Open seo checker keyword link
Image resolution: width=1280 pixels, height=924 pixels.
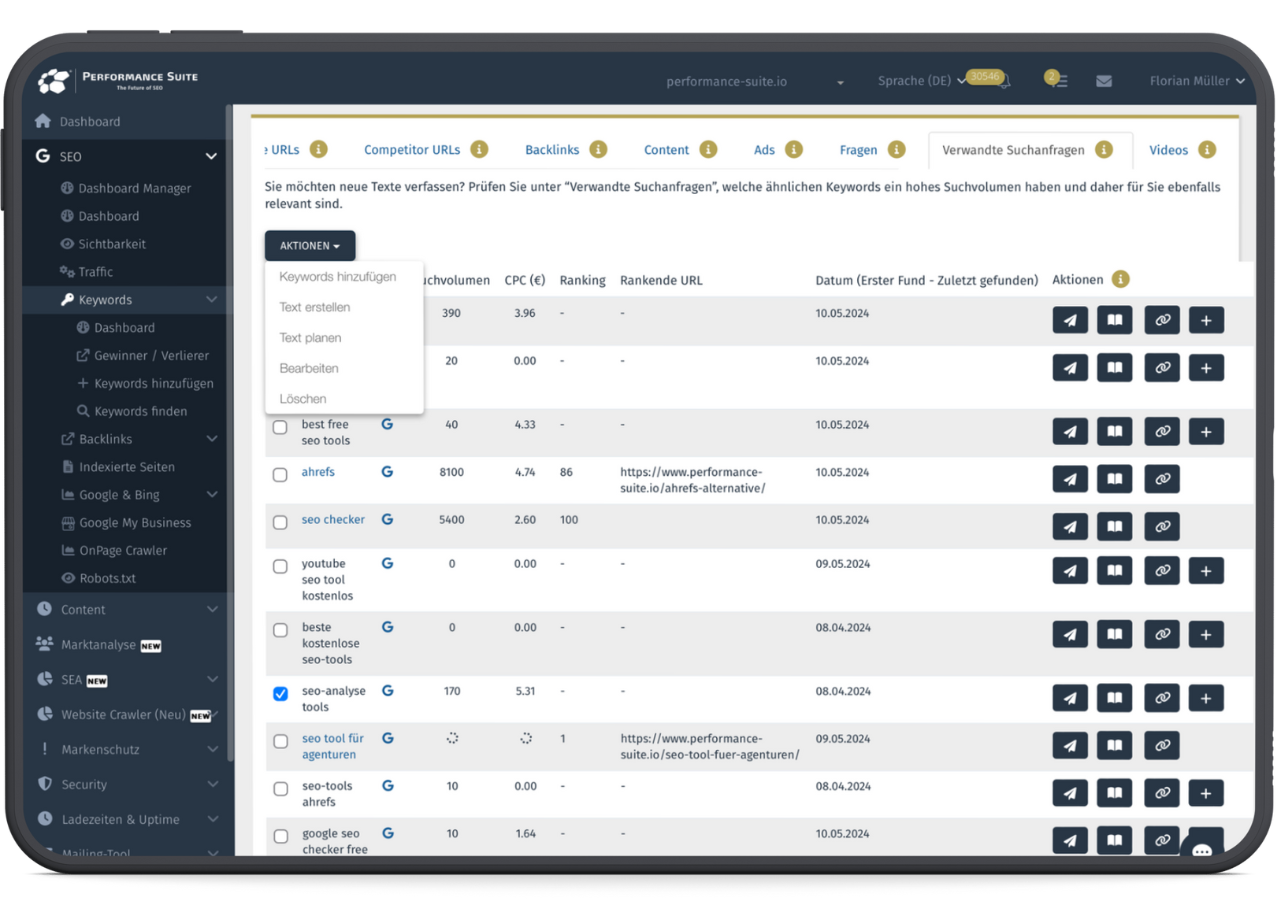tap(333, 520)
